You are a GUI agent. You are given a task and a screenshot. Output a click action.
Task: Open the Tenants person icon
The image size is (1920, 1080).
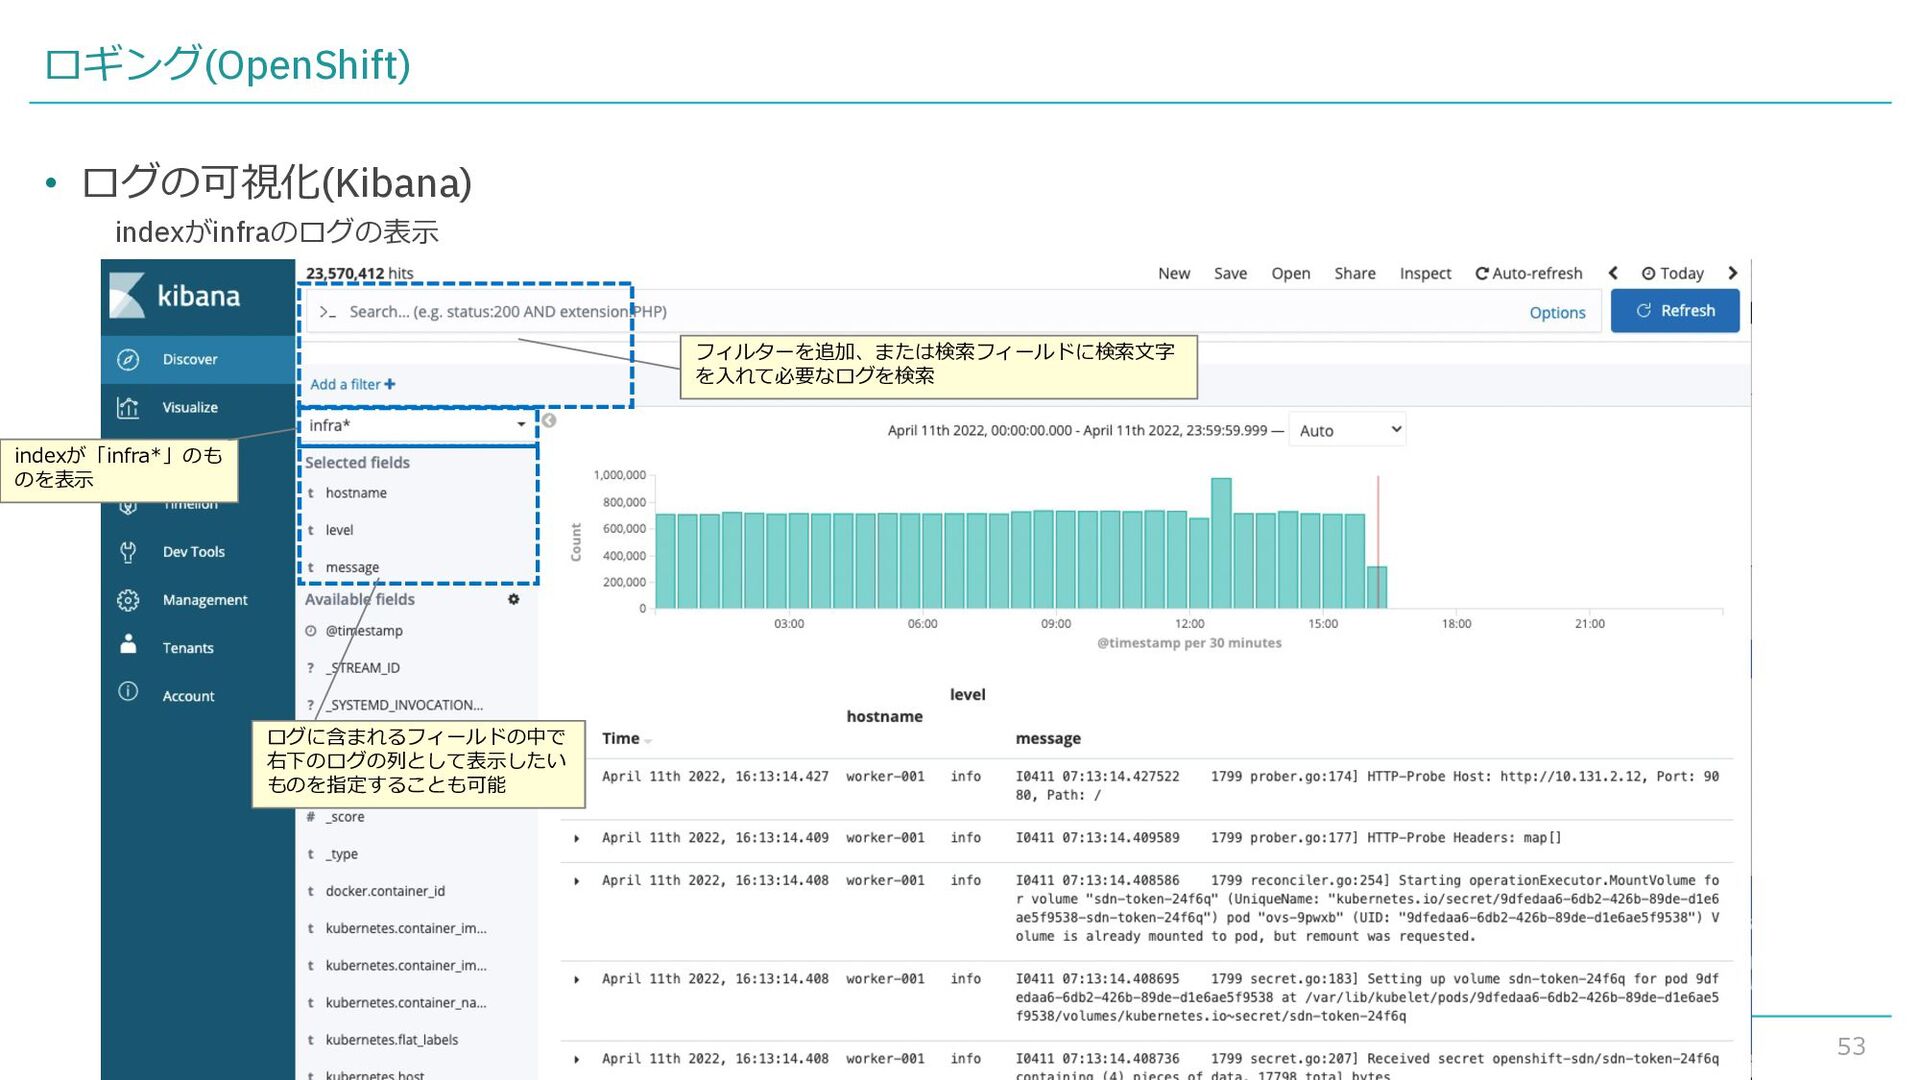[128, 645]
